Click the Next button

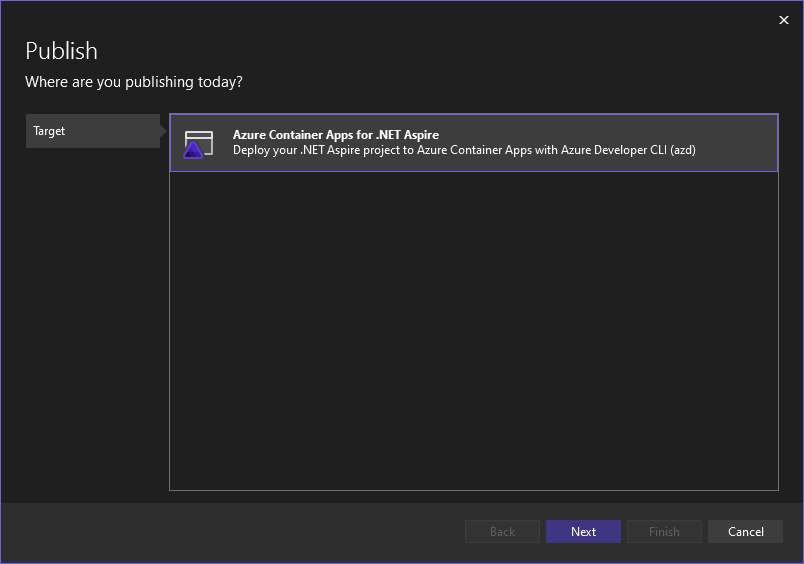click(583, 532)
